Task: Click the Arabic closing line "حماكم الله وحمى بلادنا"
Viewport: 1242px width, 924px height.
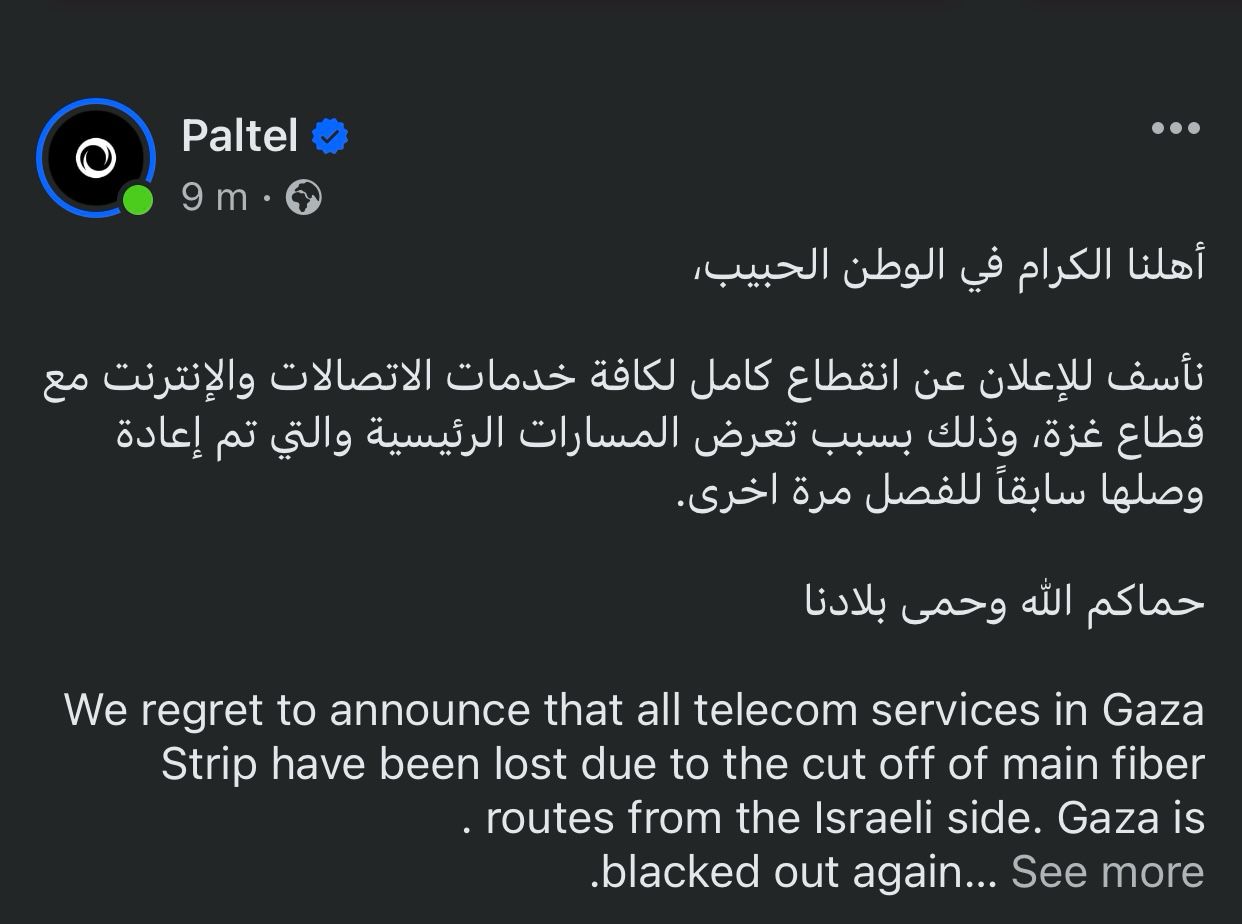Action: pyautogui.click(x=1005, y=601)
